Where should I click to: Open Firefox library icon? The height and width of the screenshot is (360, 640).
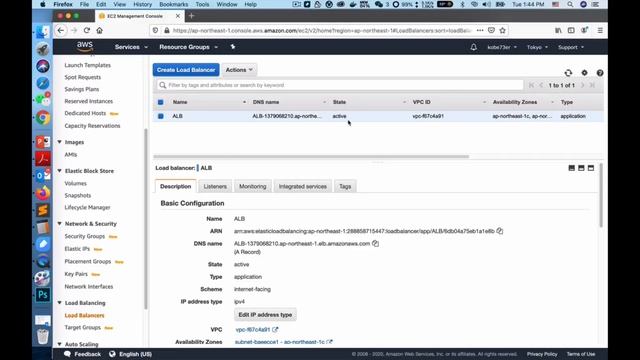tap(558, 30)
